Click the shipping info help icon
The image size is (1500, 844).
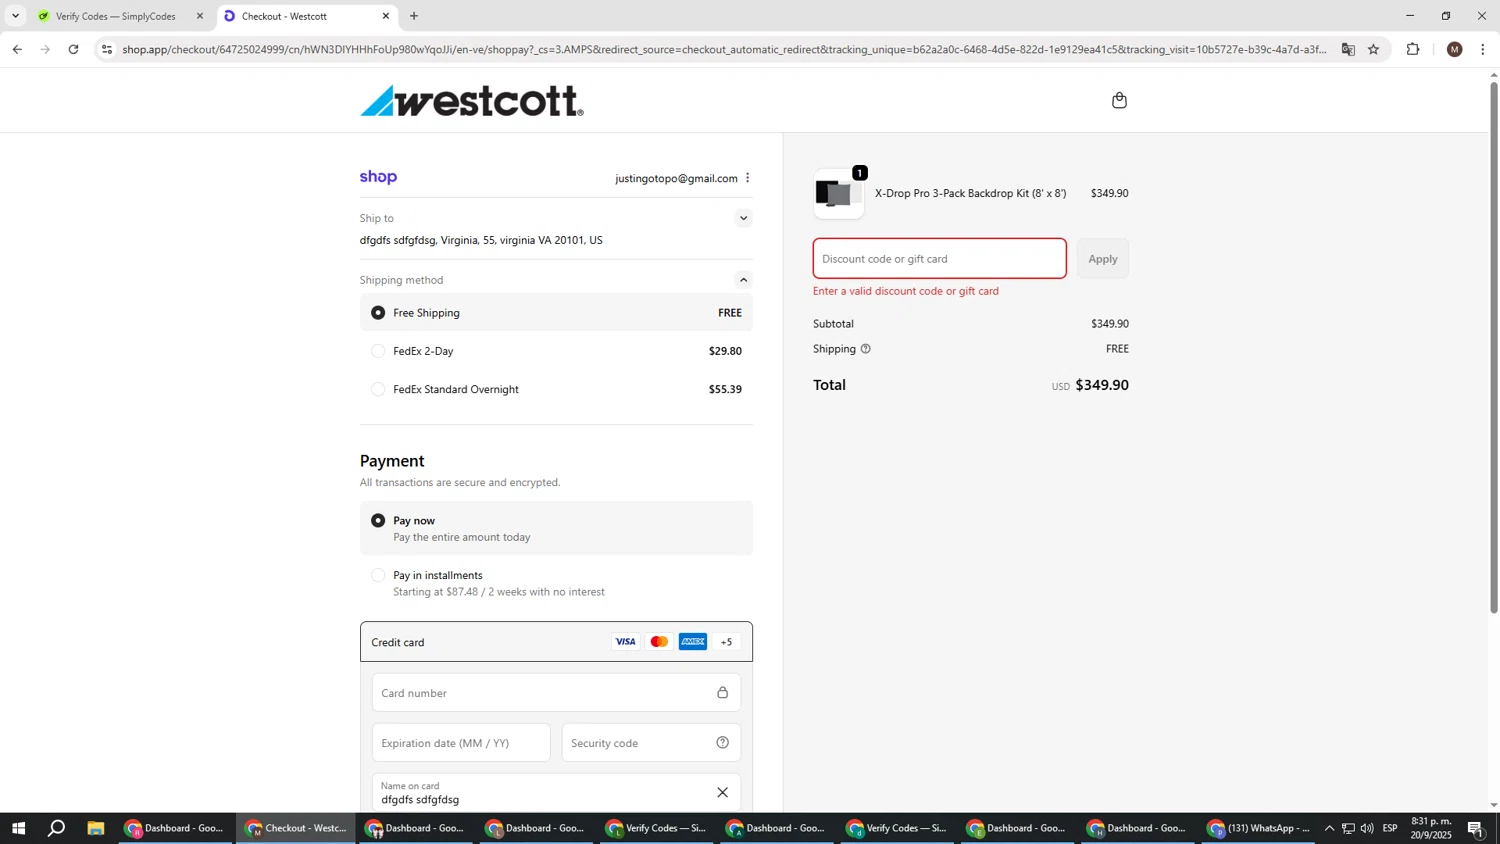[x=866, y=349]
